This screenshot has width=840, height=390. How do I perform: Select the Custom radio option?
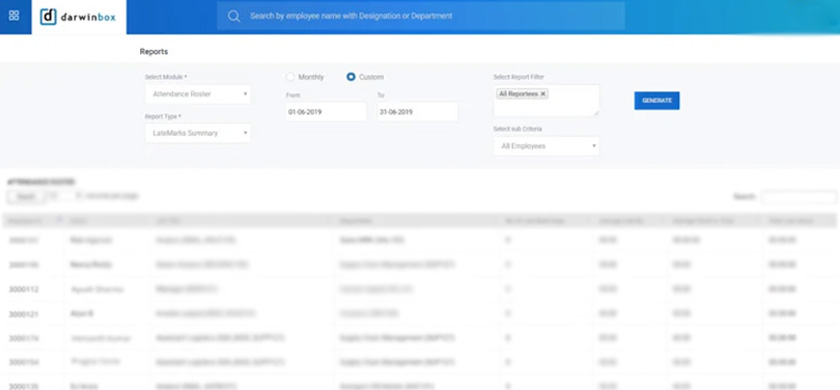coord(351,77)
